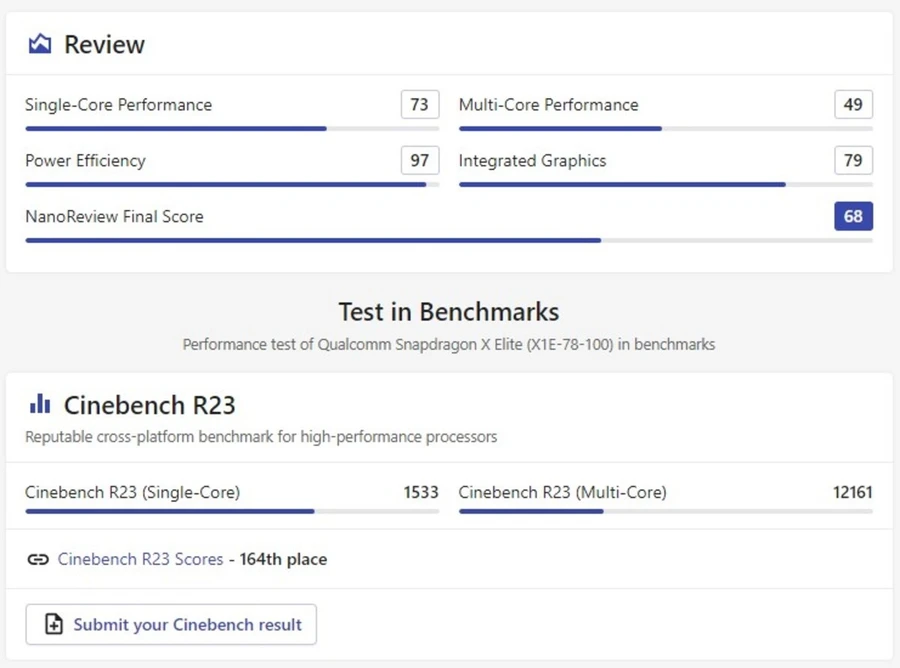
Task: Click the document plus icon in Submit button
Action: [54, 624]
